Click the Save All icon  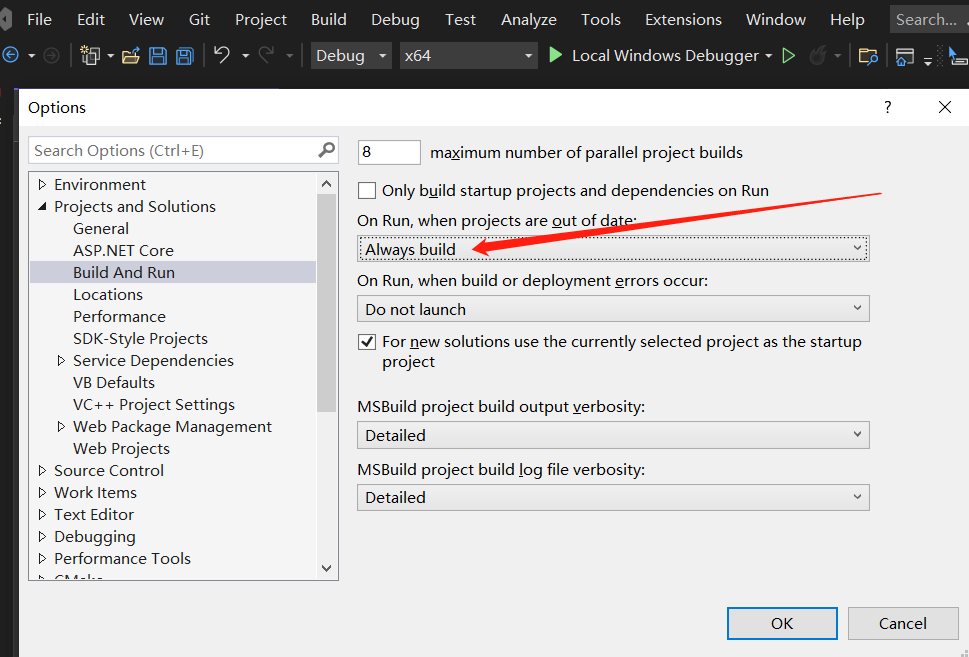183,55
